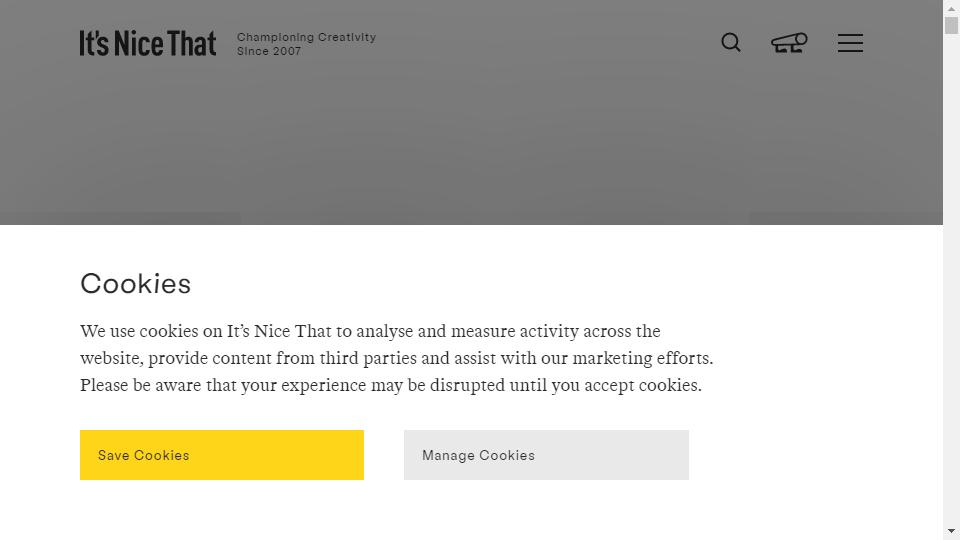Click the Manage Cookies label text
960x540 pixels.
pos(478,456)
